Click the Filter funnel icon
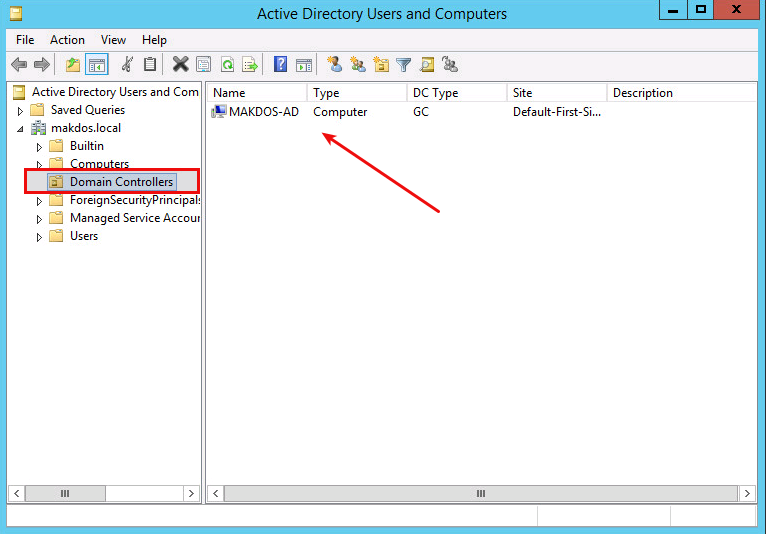This screenshot has height=534, width=766. [x=404, y=64]
